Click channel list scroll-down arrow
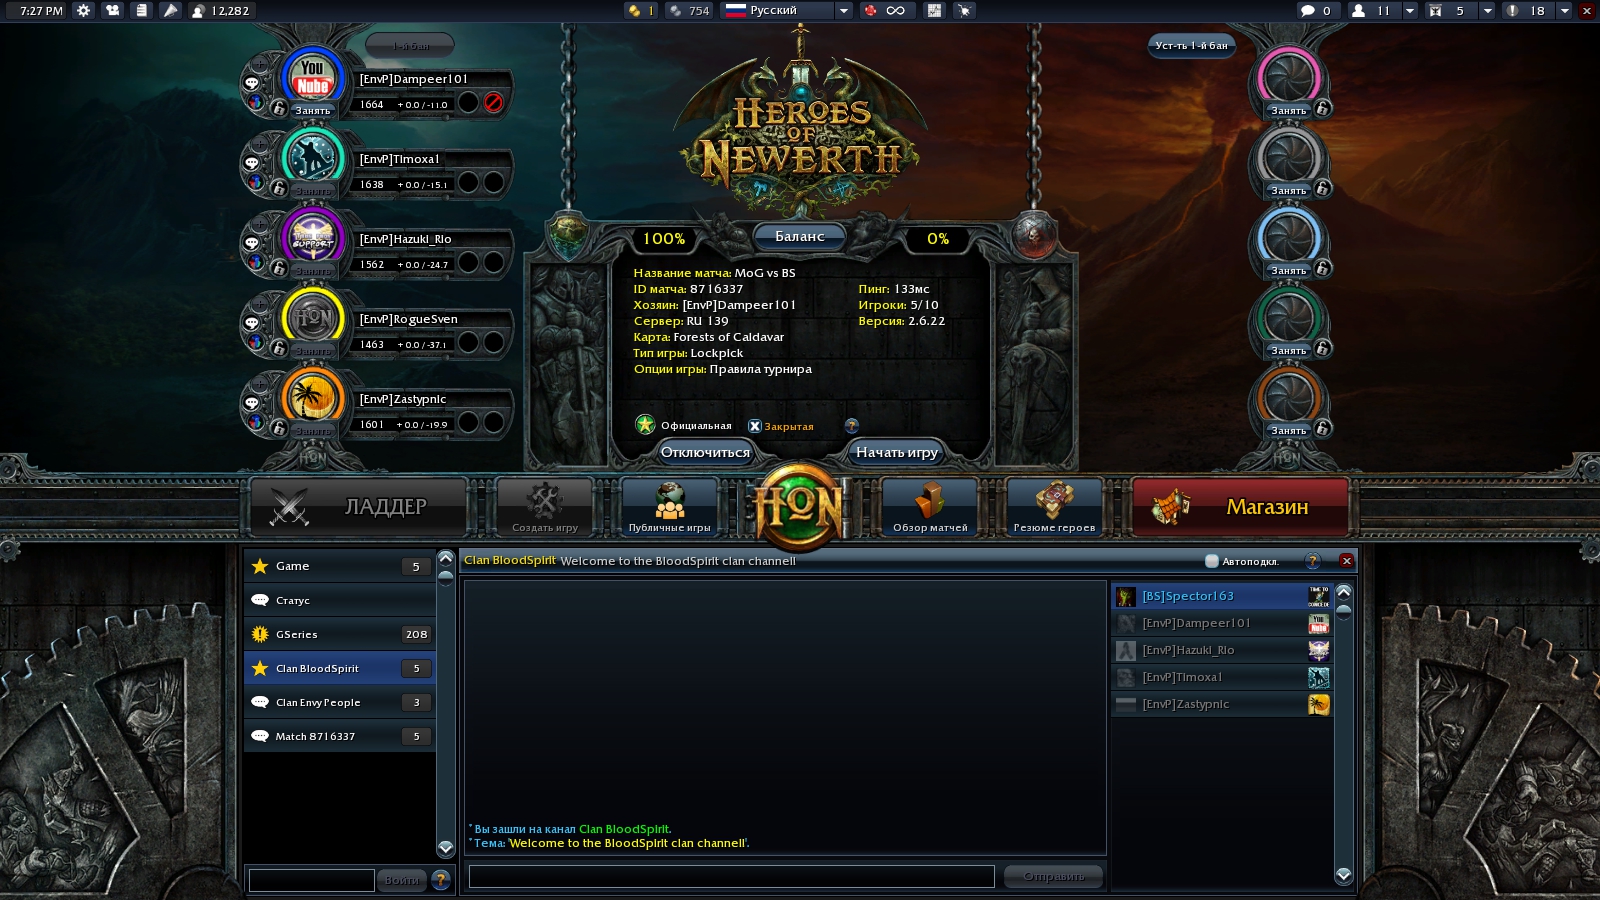The image size is (1600, 900). click(x=446, y=847)
